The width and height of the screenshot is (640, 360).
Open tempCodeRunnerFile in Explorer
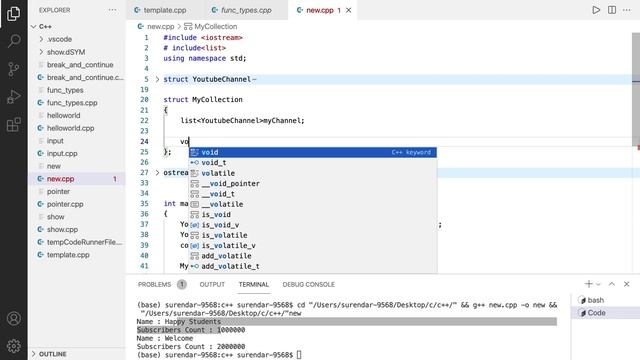point(77,242)
